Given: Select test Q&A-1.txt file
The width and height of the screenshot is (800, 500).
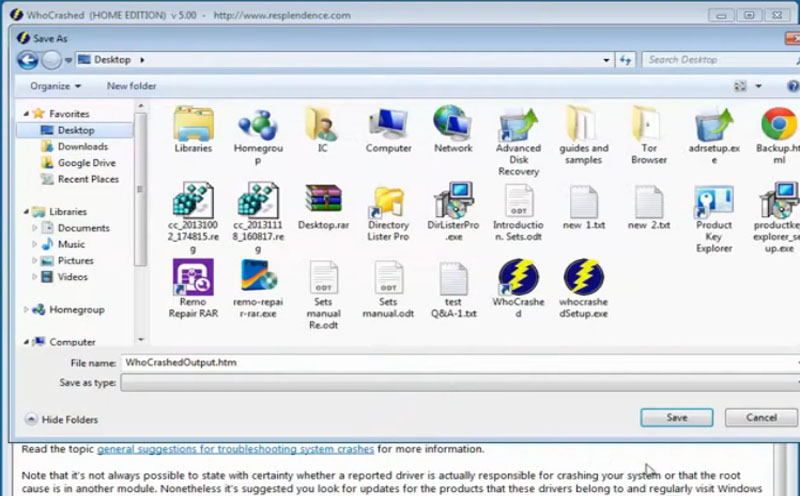Looking at the screenshot, I should [x=453, y=289].
